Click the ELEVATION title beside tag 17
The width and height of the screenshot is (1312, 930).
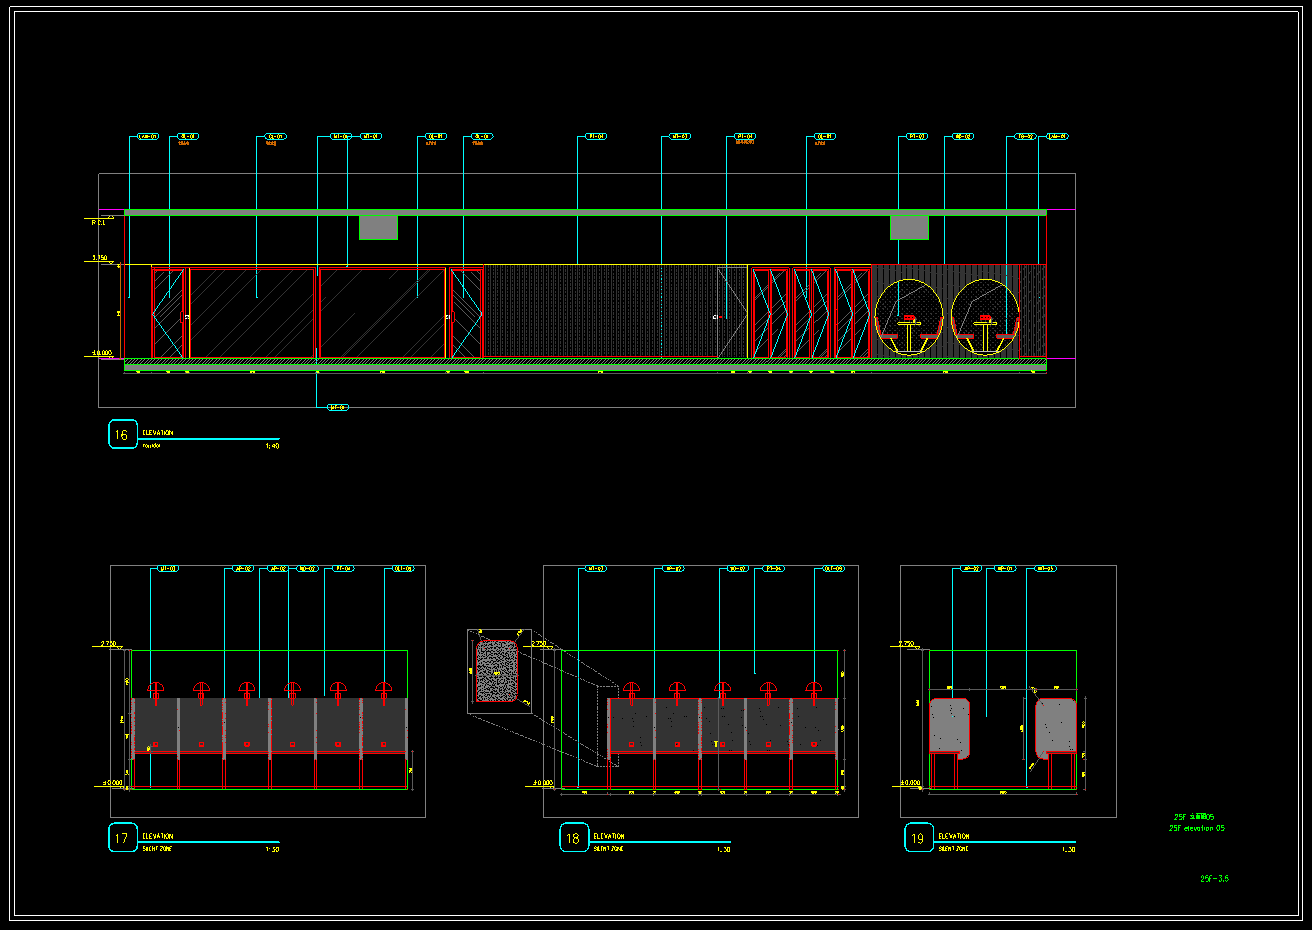[x=158, y=836]
